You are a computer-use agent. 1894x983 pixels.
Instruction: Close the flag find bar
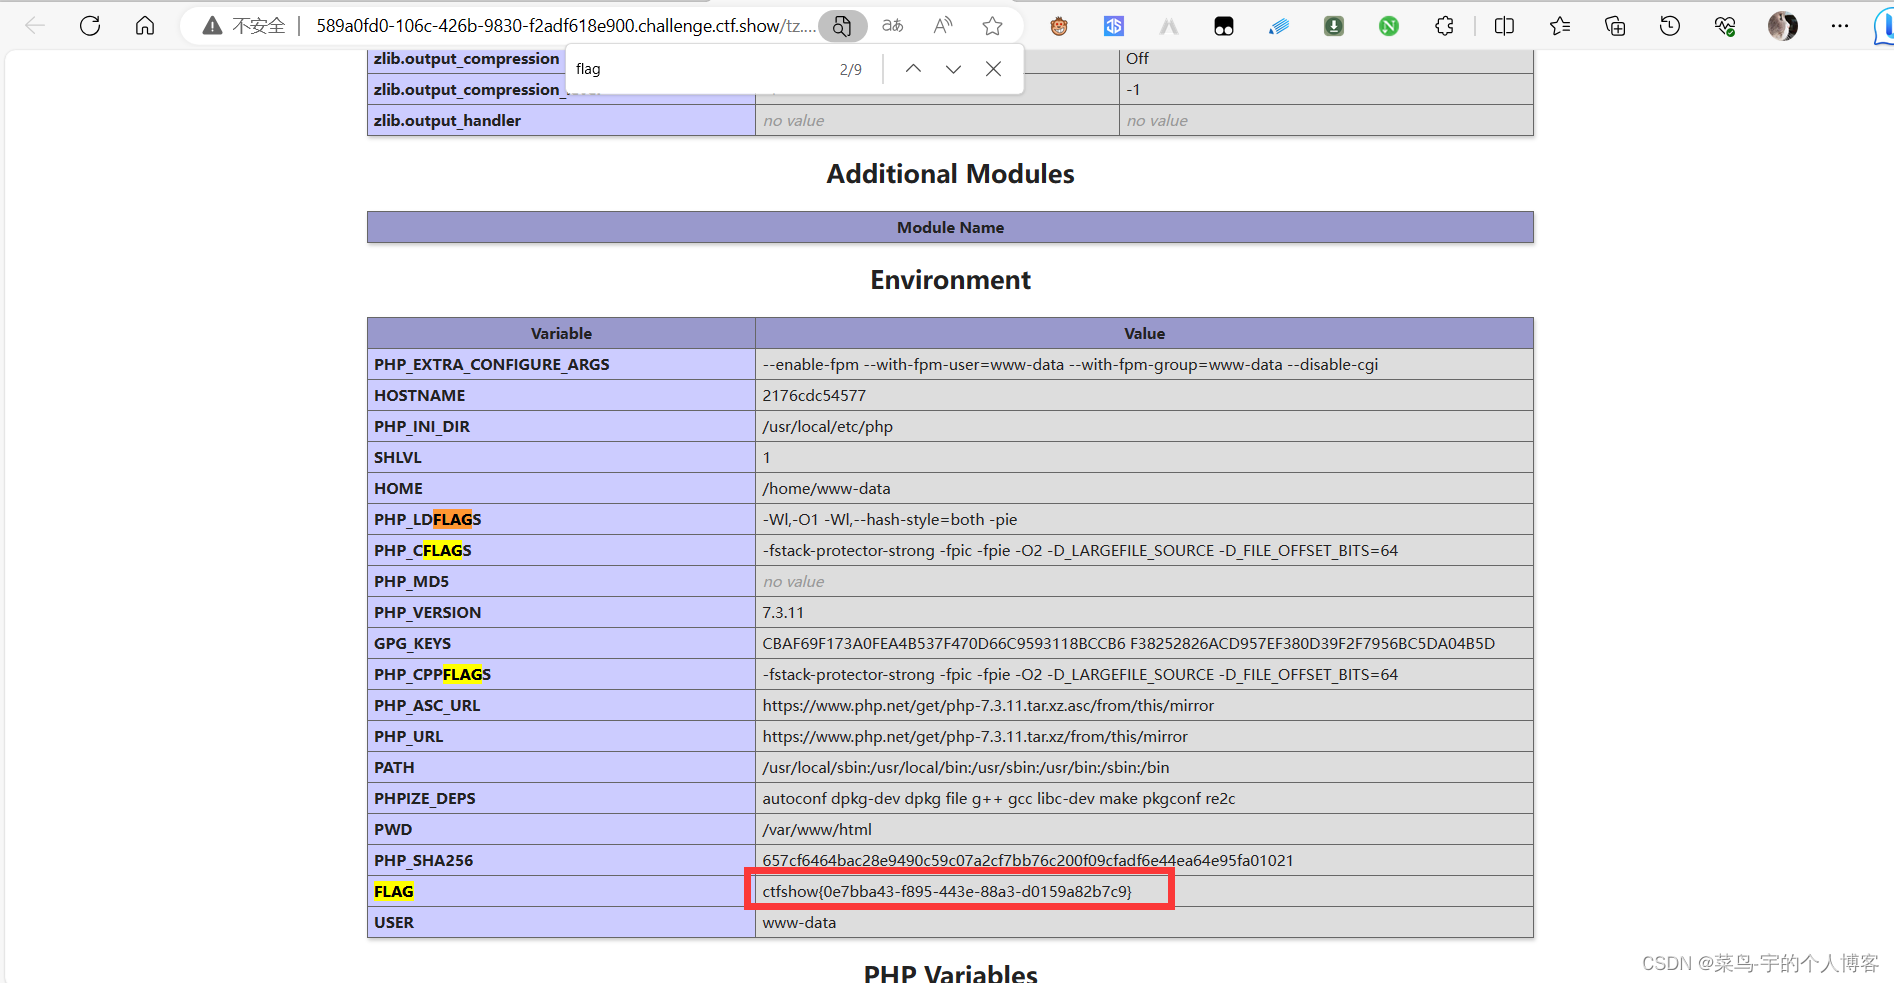point(993,68)
